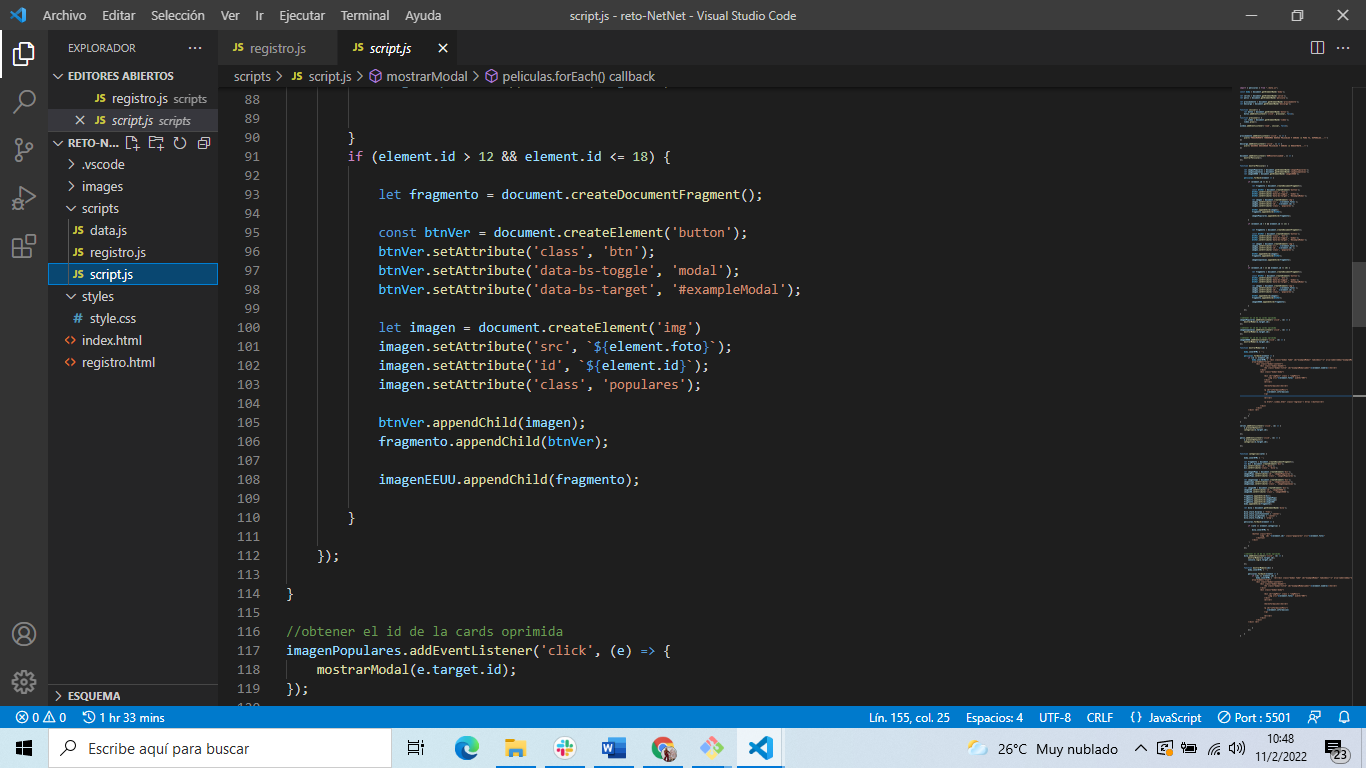This screenshot has width=1366, height=768.
Task: Refresh the explorer file tree
Action: [180, 143]
